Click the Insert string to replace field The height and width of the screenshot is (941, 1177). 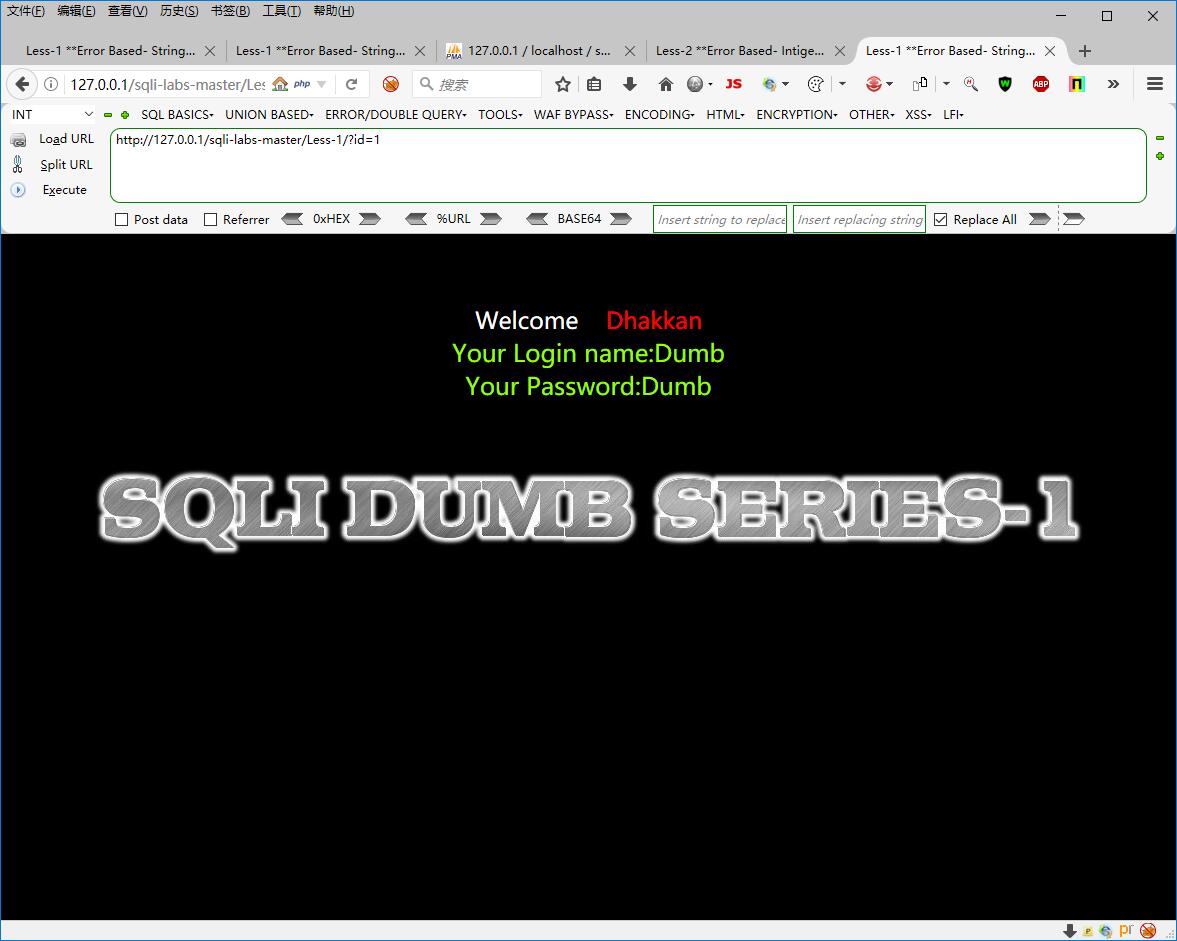[x=720, y=220]
